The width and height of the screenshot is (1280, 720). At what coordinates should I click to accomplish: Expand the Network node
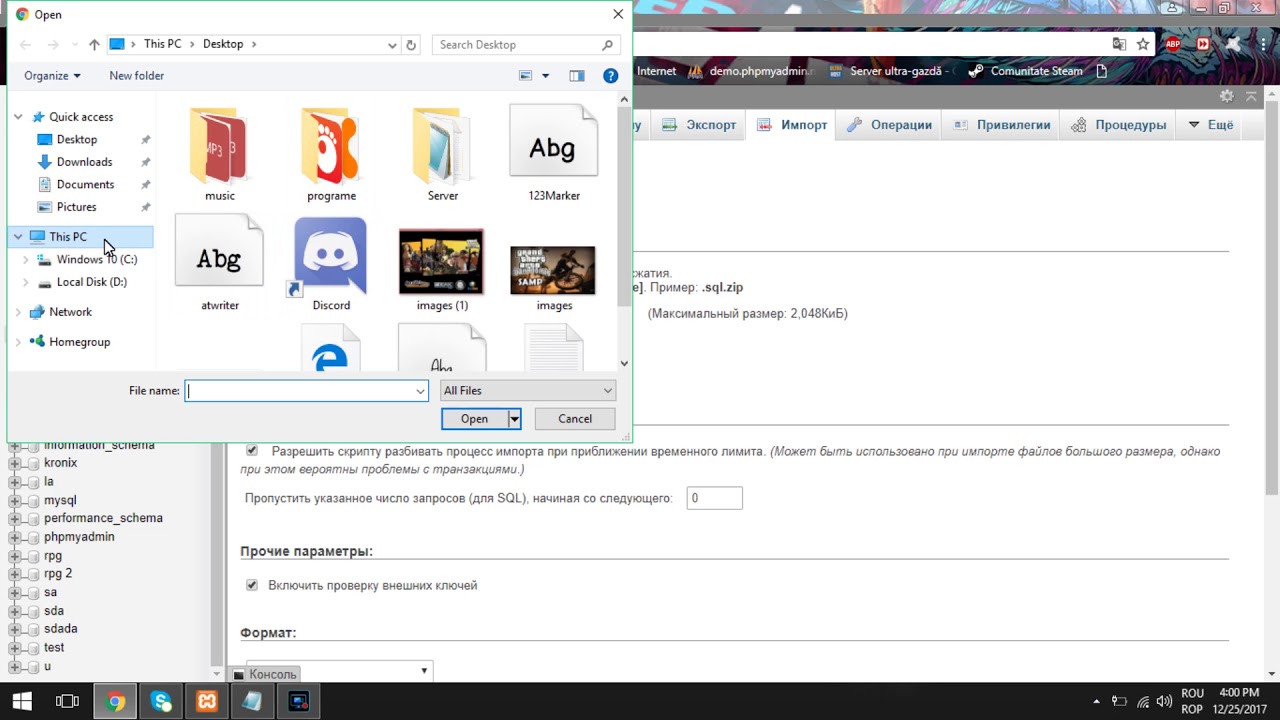coord(18,312)
